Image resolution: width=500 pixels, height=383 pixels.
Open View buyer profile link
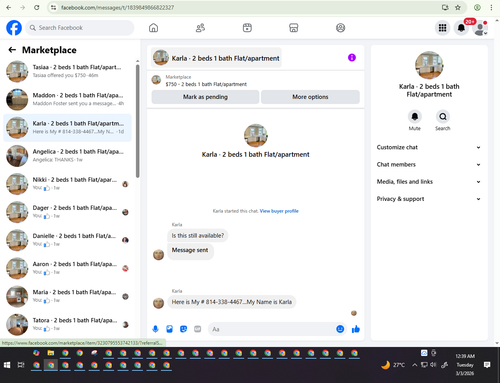click(x=279, y=211)
